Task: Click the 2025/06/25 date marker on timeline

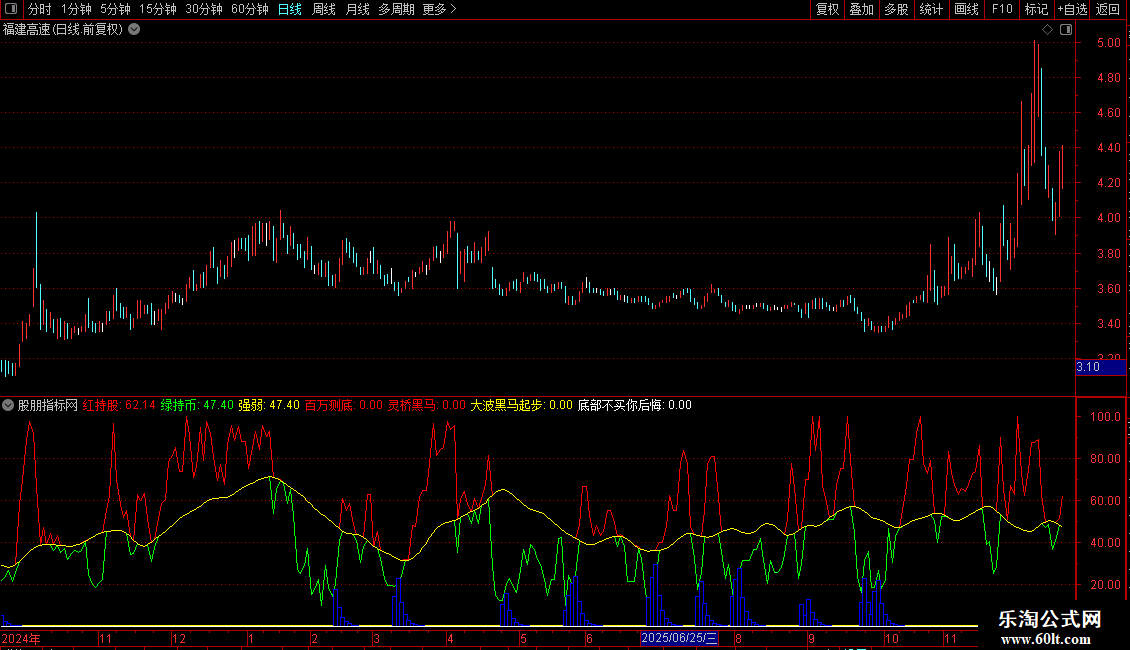Action: [679, 638]
